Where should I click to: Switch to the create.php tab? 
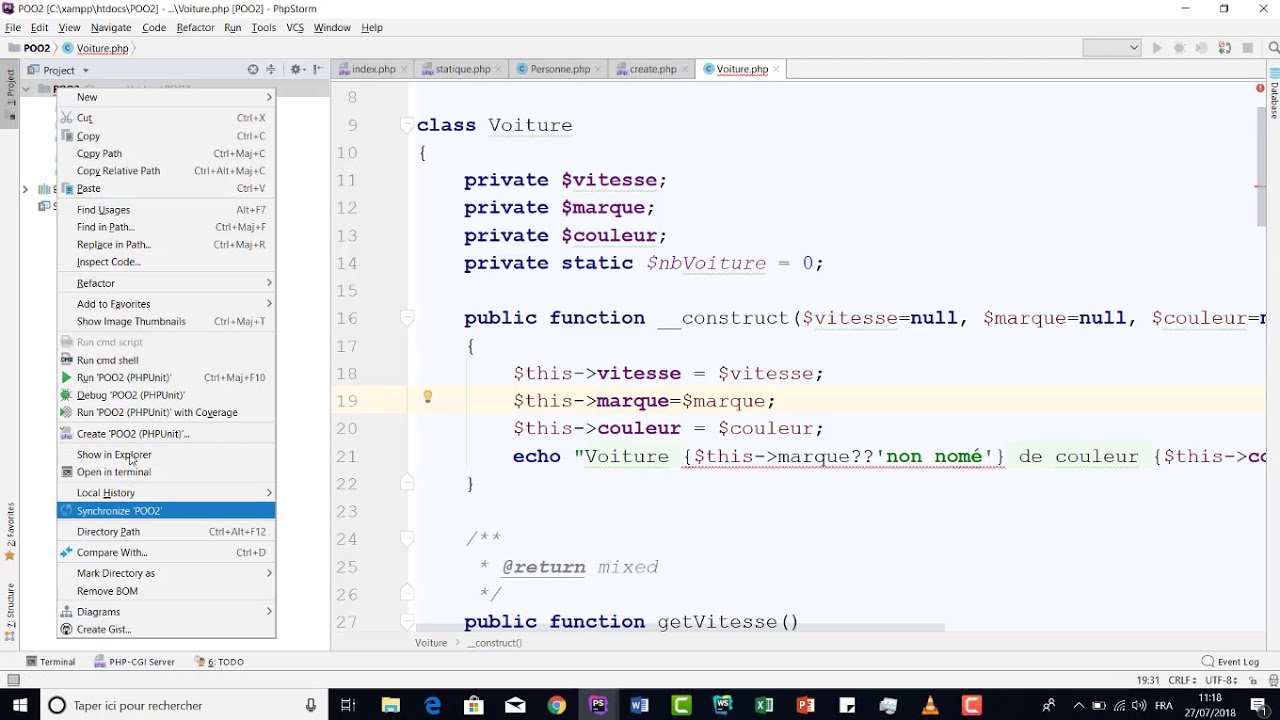pos(652,69)
